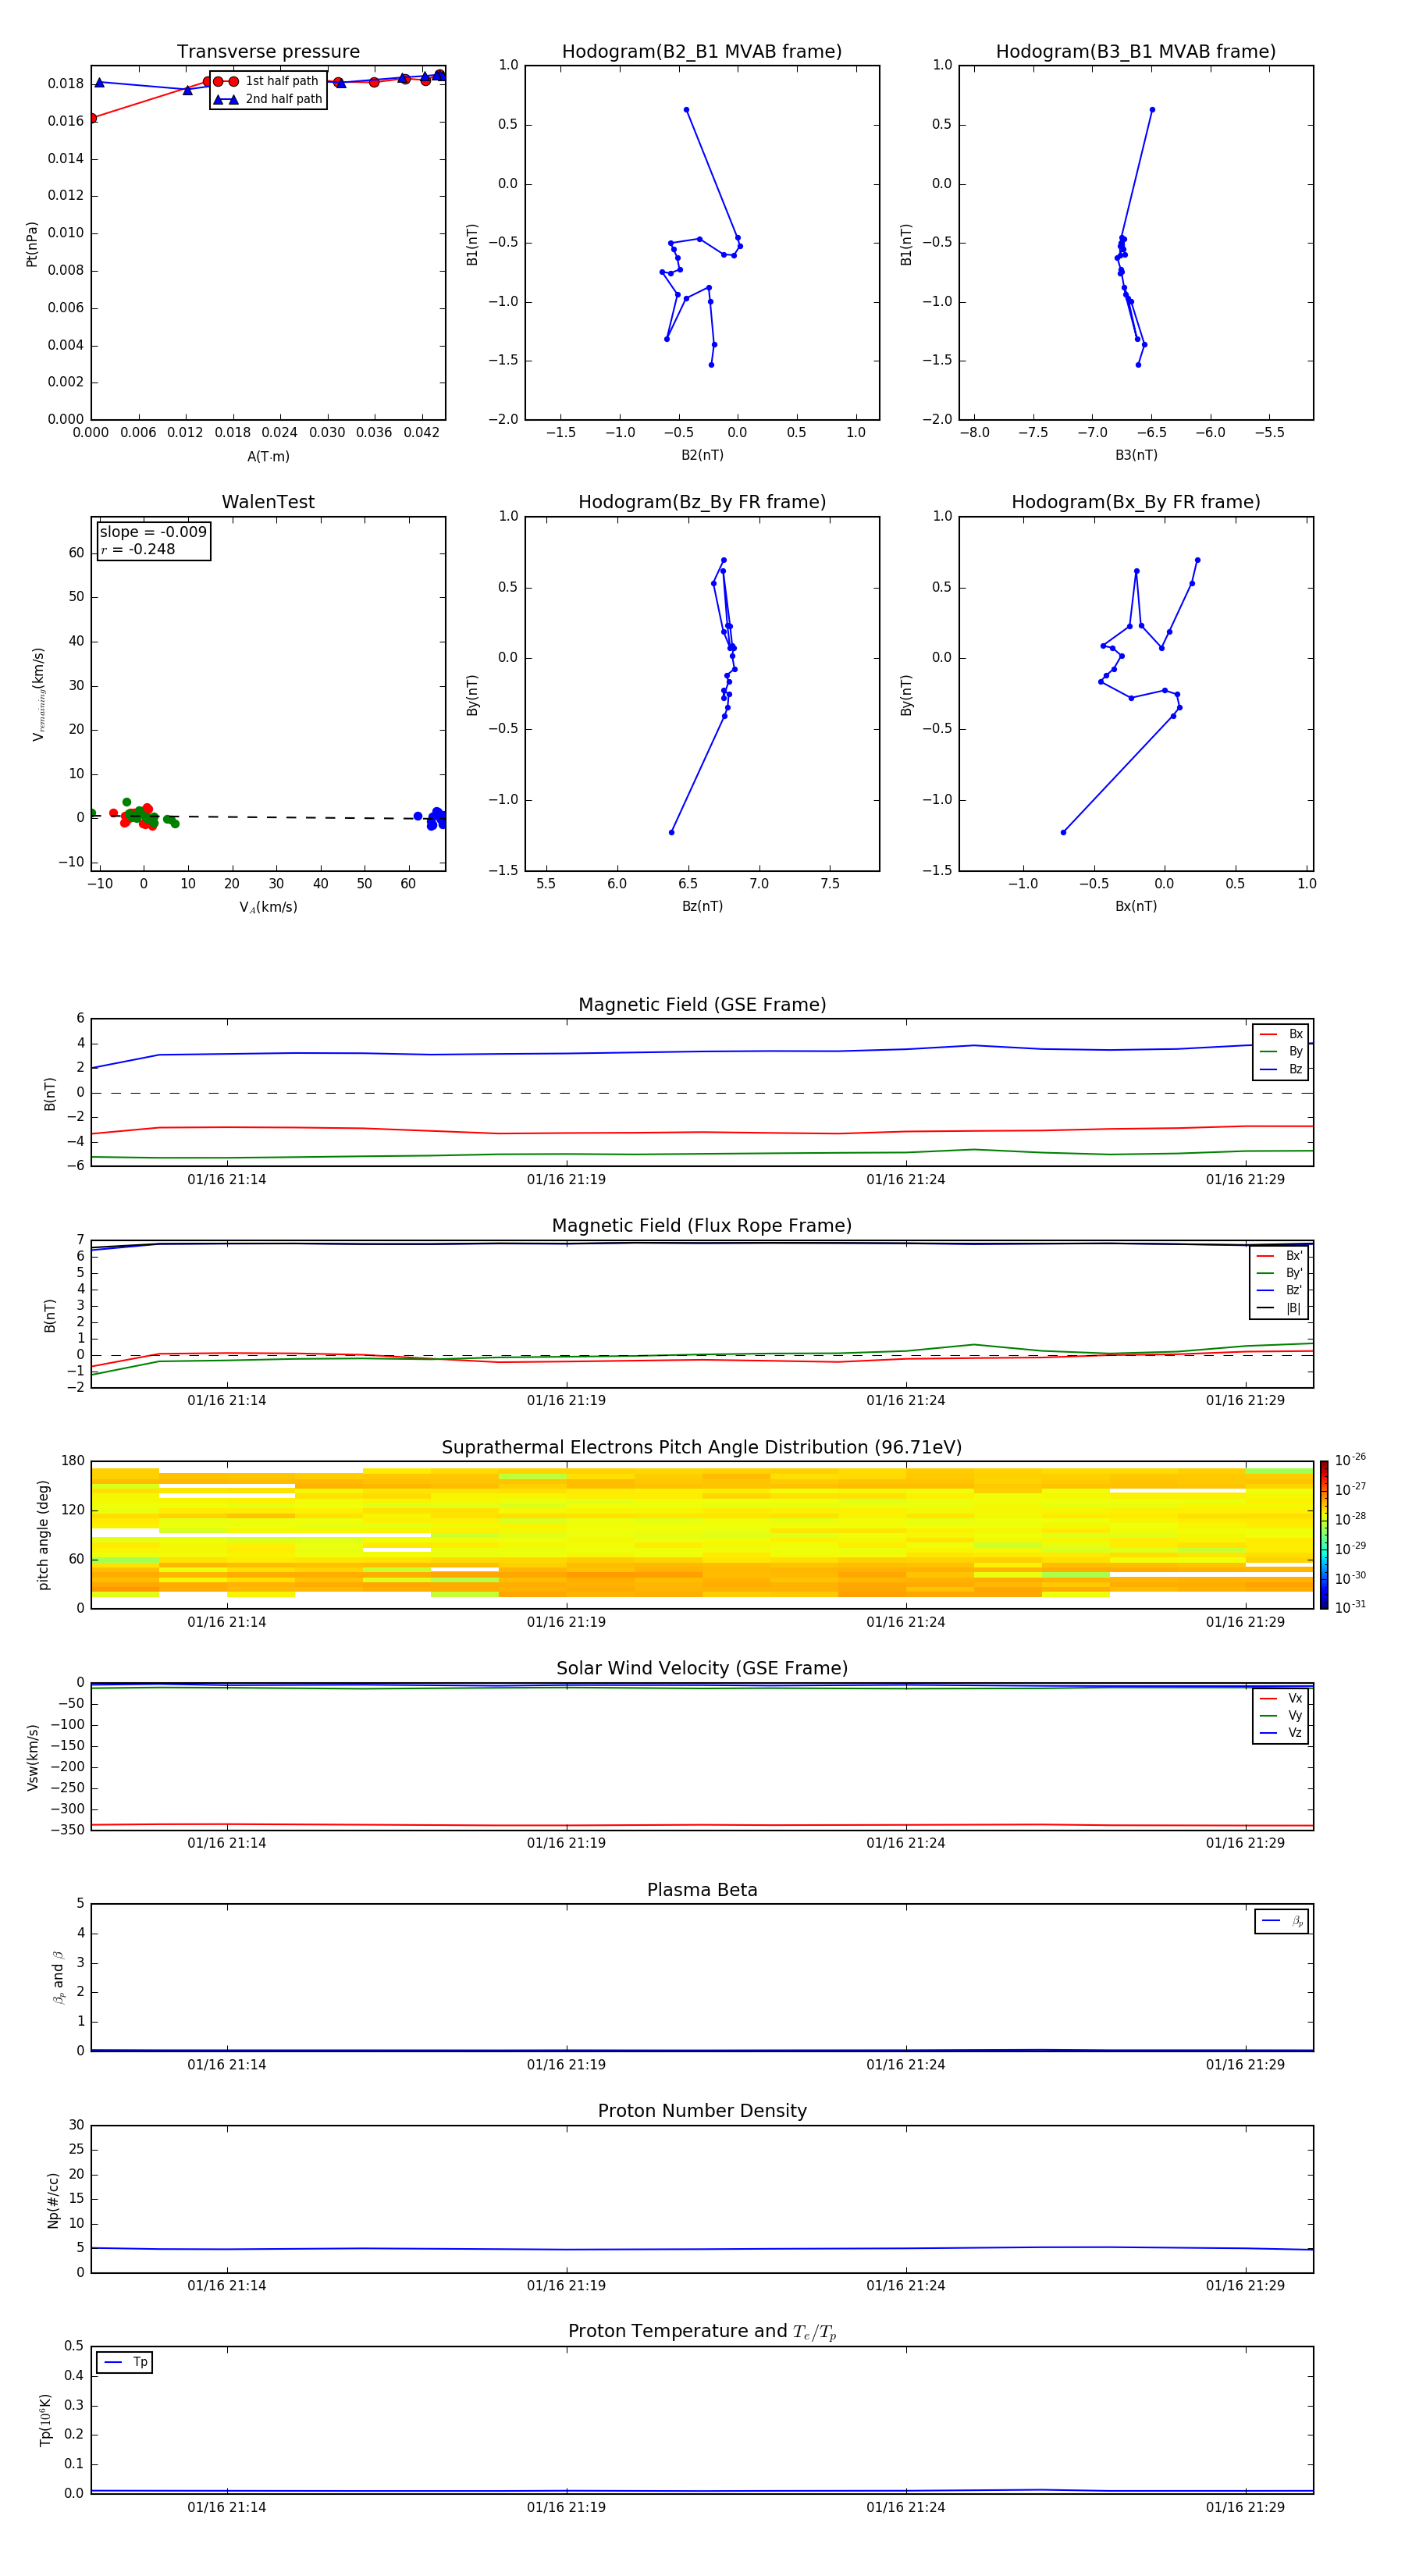1405x2576 pixels.
Task: Click the "Plasma Beta" panel title
Action: click(x=702, y=1890)
